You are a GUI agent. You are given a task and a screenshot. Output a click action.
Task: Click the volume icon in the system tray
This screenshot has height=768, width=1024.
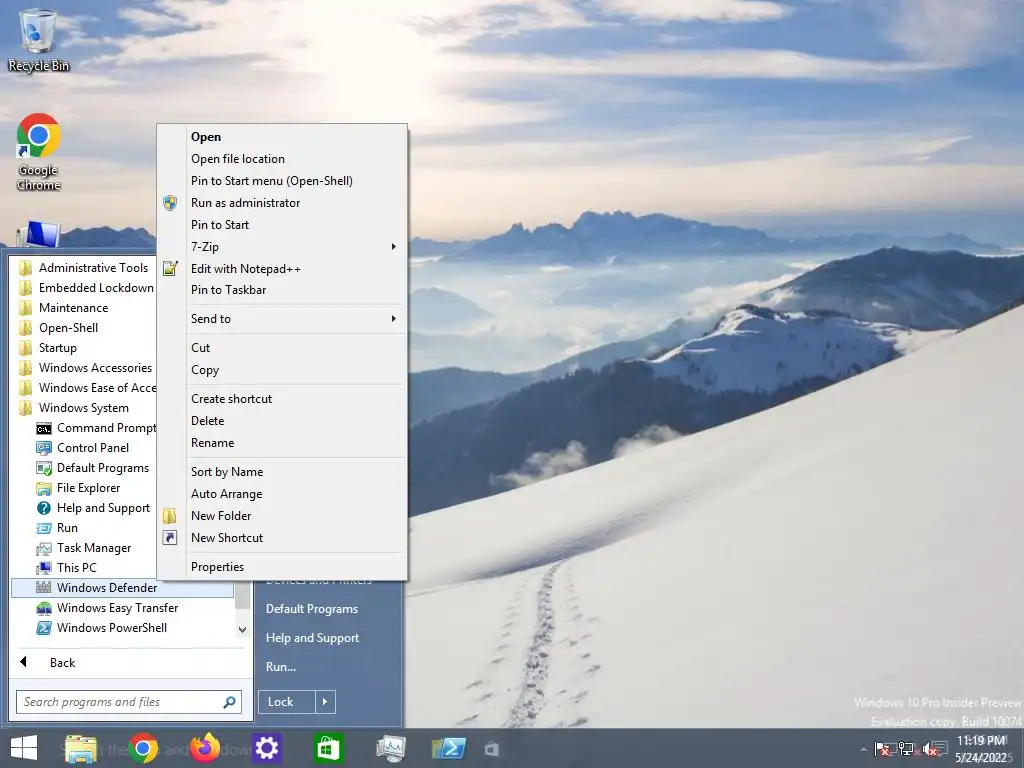pos(929,749)
